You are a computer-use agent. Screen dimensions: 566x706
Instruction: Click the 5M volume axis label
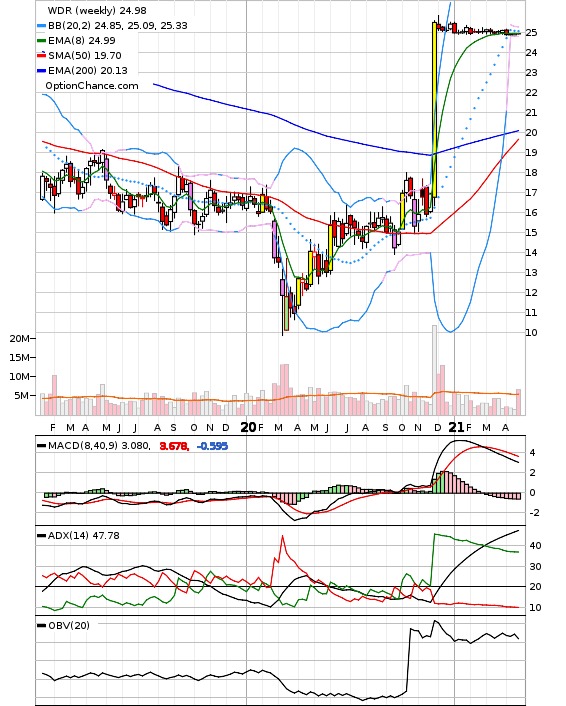22,396
